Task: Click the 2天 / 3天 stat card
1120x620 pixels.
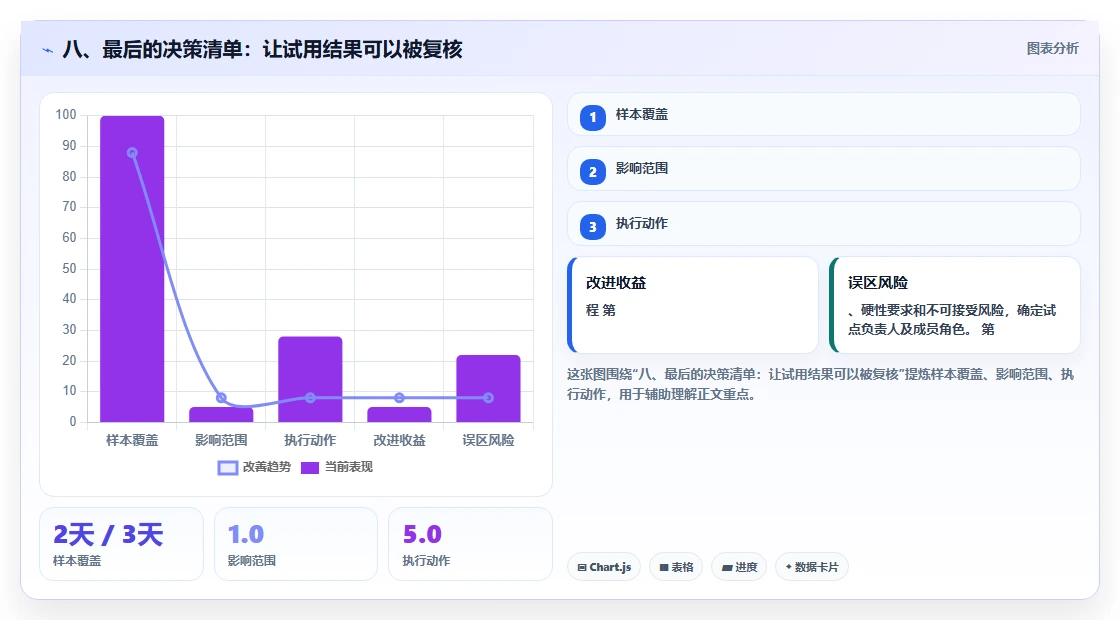Action: [x=121, y=544]
